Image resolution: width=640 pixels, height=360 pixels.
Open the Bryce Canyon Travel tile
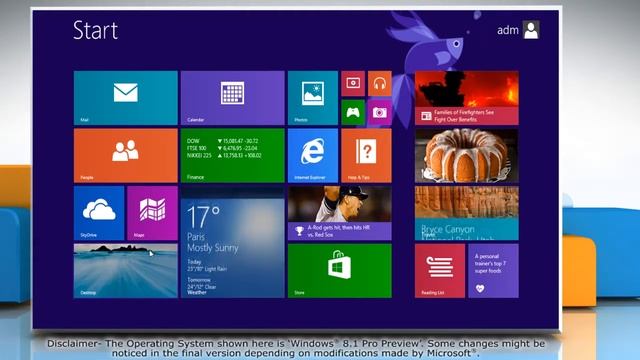tap(467, 213)
